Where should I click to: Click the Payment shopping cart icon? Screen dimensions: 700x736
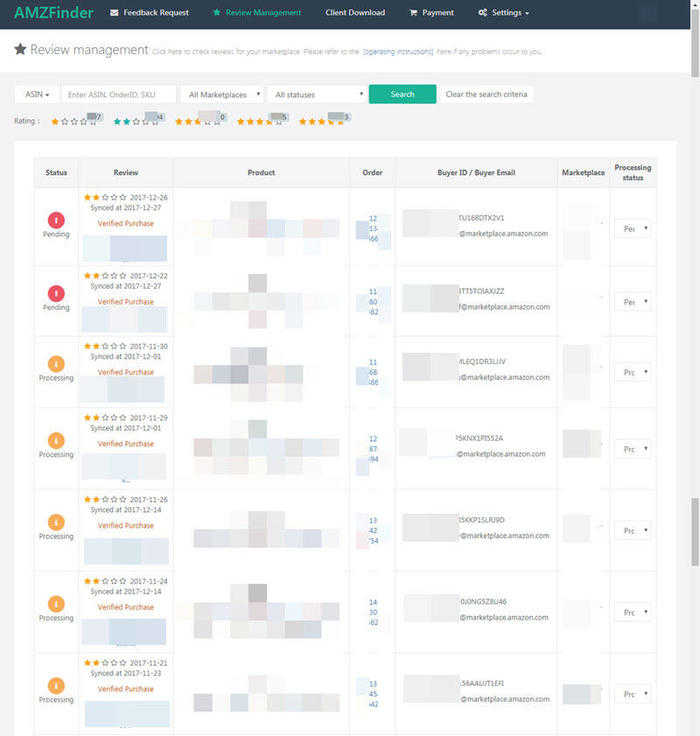point(413,13)
